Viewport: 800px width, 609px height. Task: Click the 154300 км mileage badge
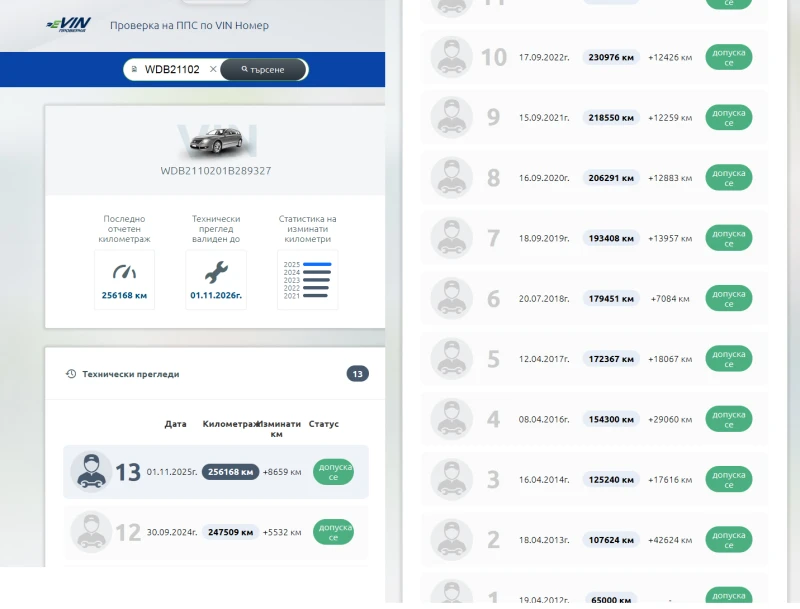pyautogui.click(x=611, y=419)
